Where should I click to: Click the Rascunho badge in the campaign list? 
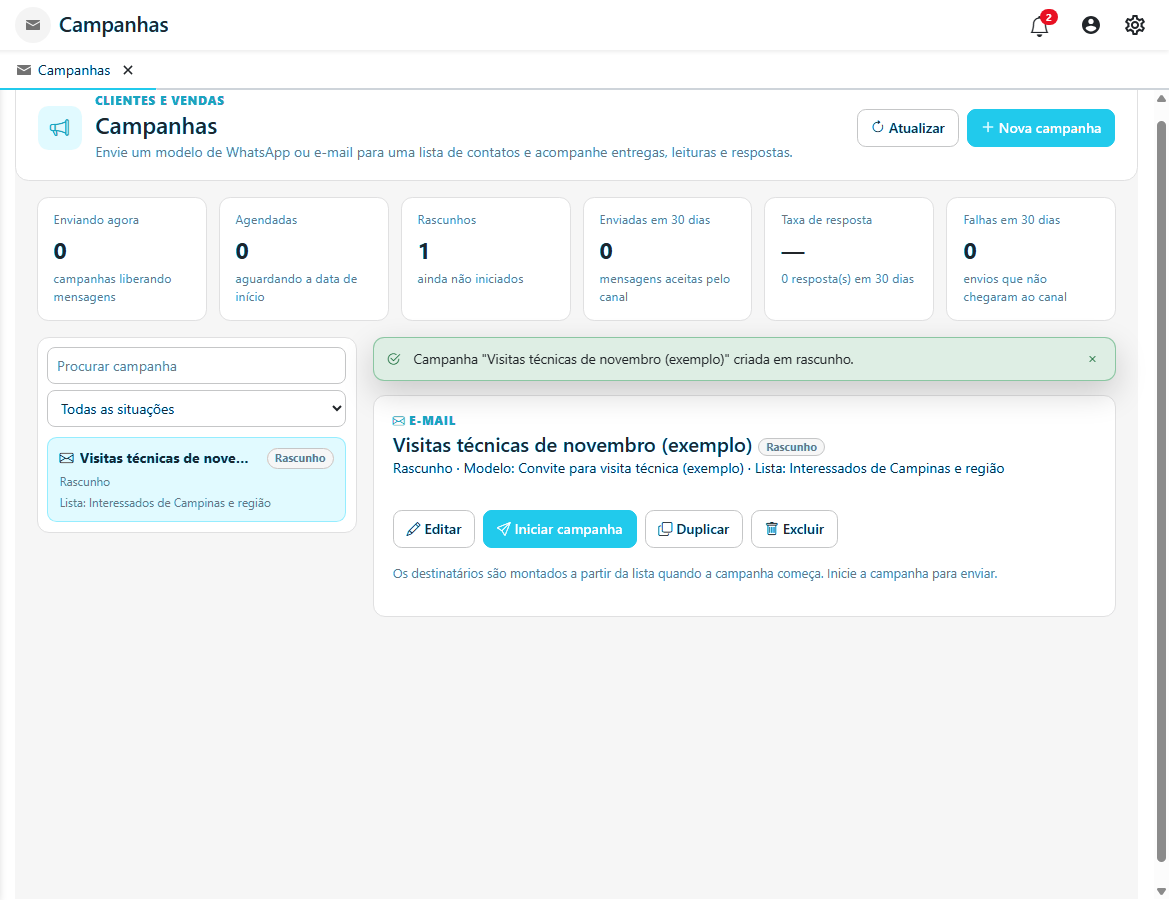point(300,458)
